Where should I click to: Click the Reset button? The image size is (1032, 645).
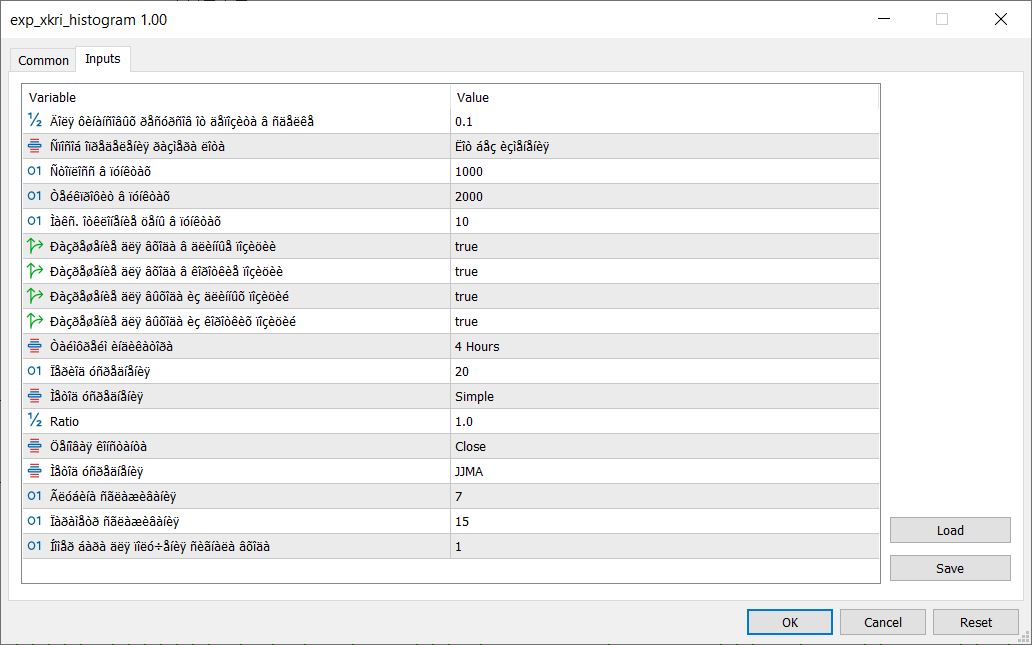pos(975,622)
